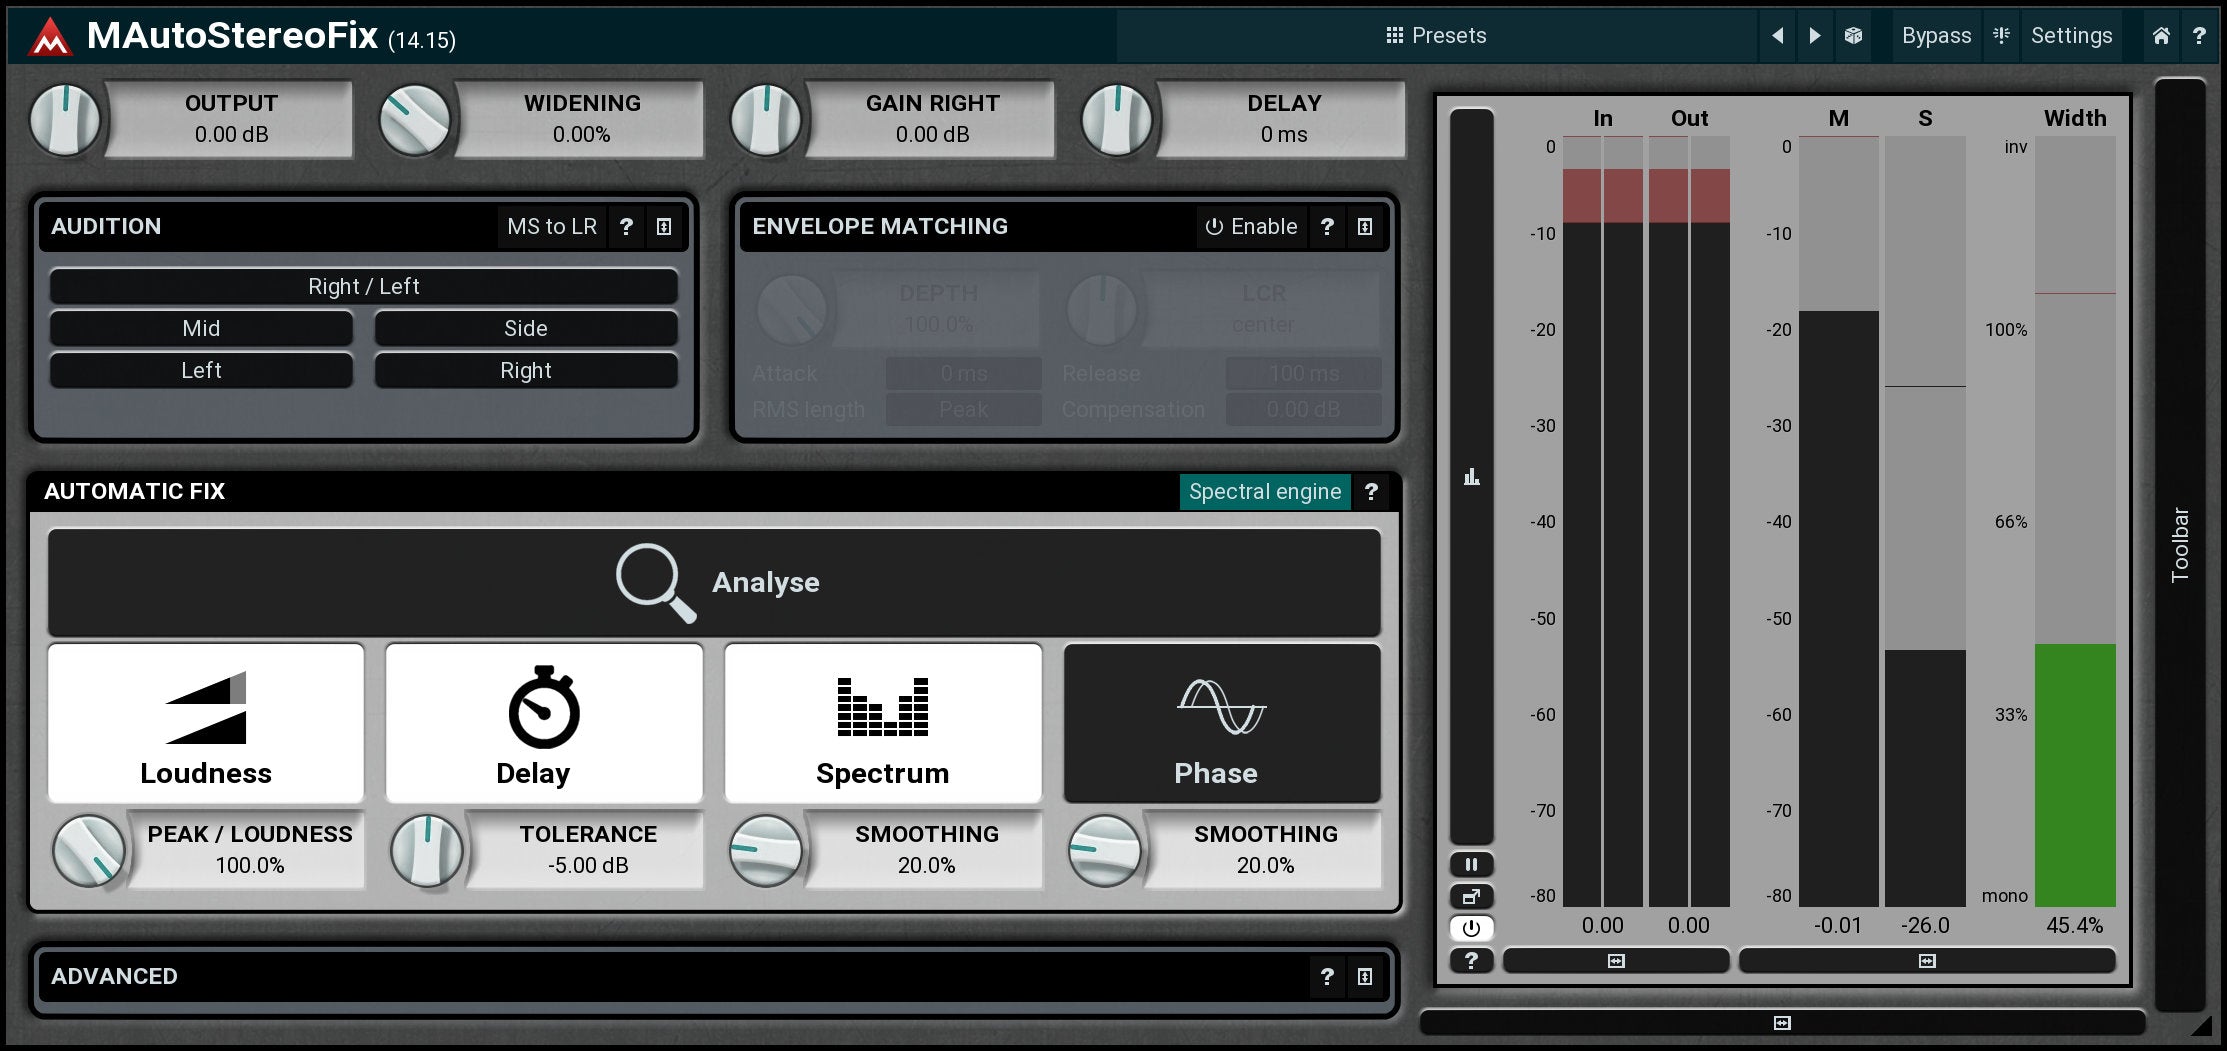Toggle the Loudness fix option
2227x1051 pixels.
click(206, 723)
